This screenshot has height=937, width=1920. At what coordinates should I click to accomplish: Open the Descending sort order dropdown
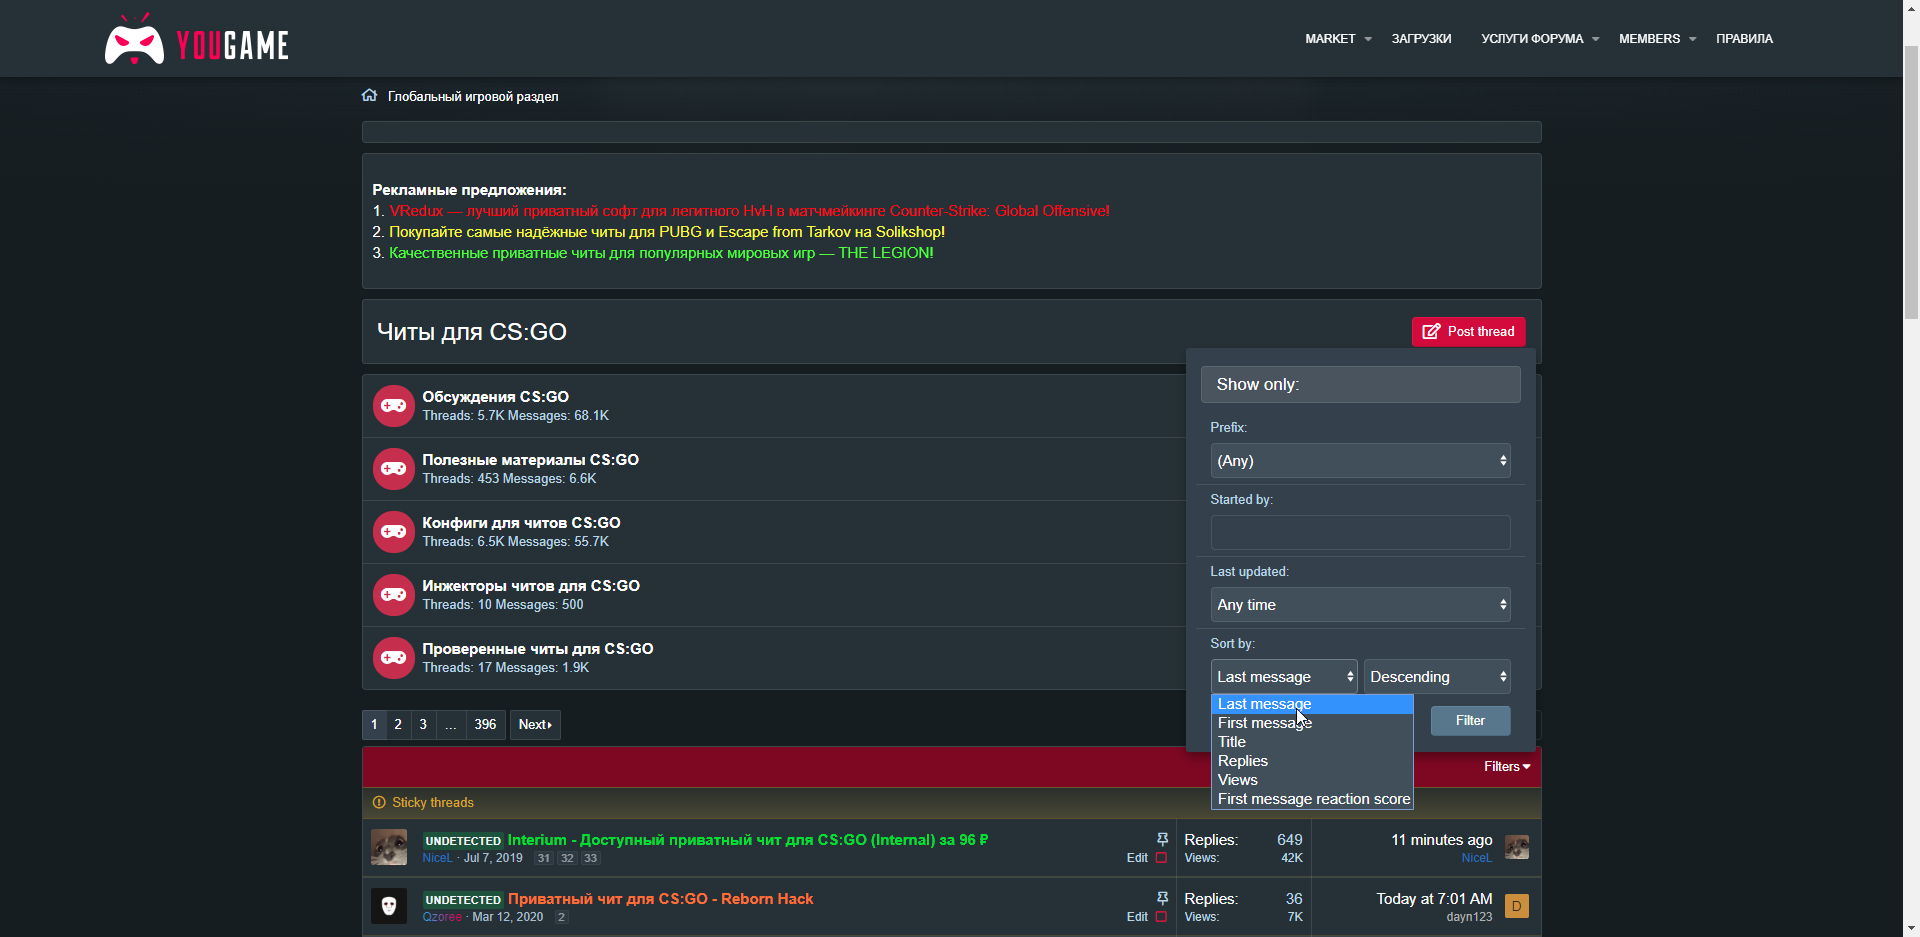click(x=1437, y=677)
